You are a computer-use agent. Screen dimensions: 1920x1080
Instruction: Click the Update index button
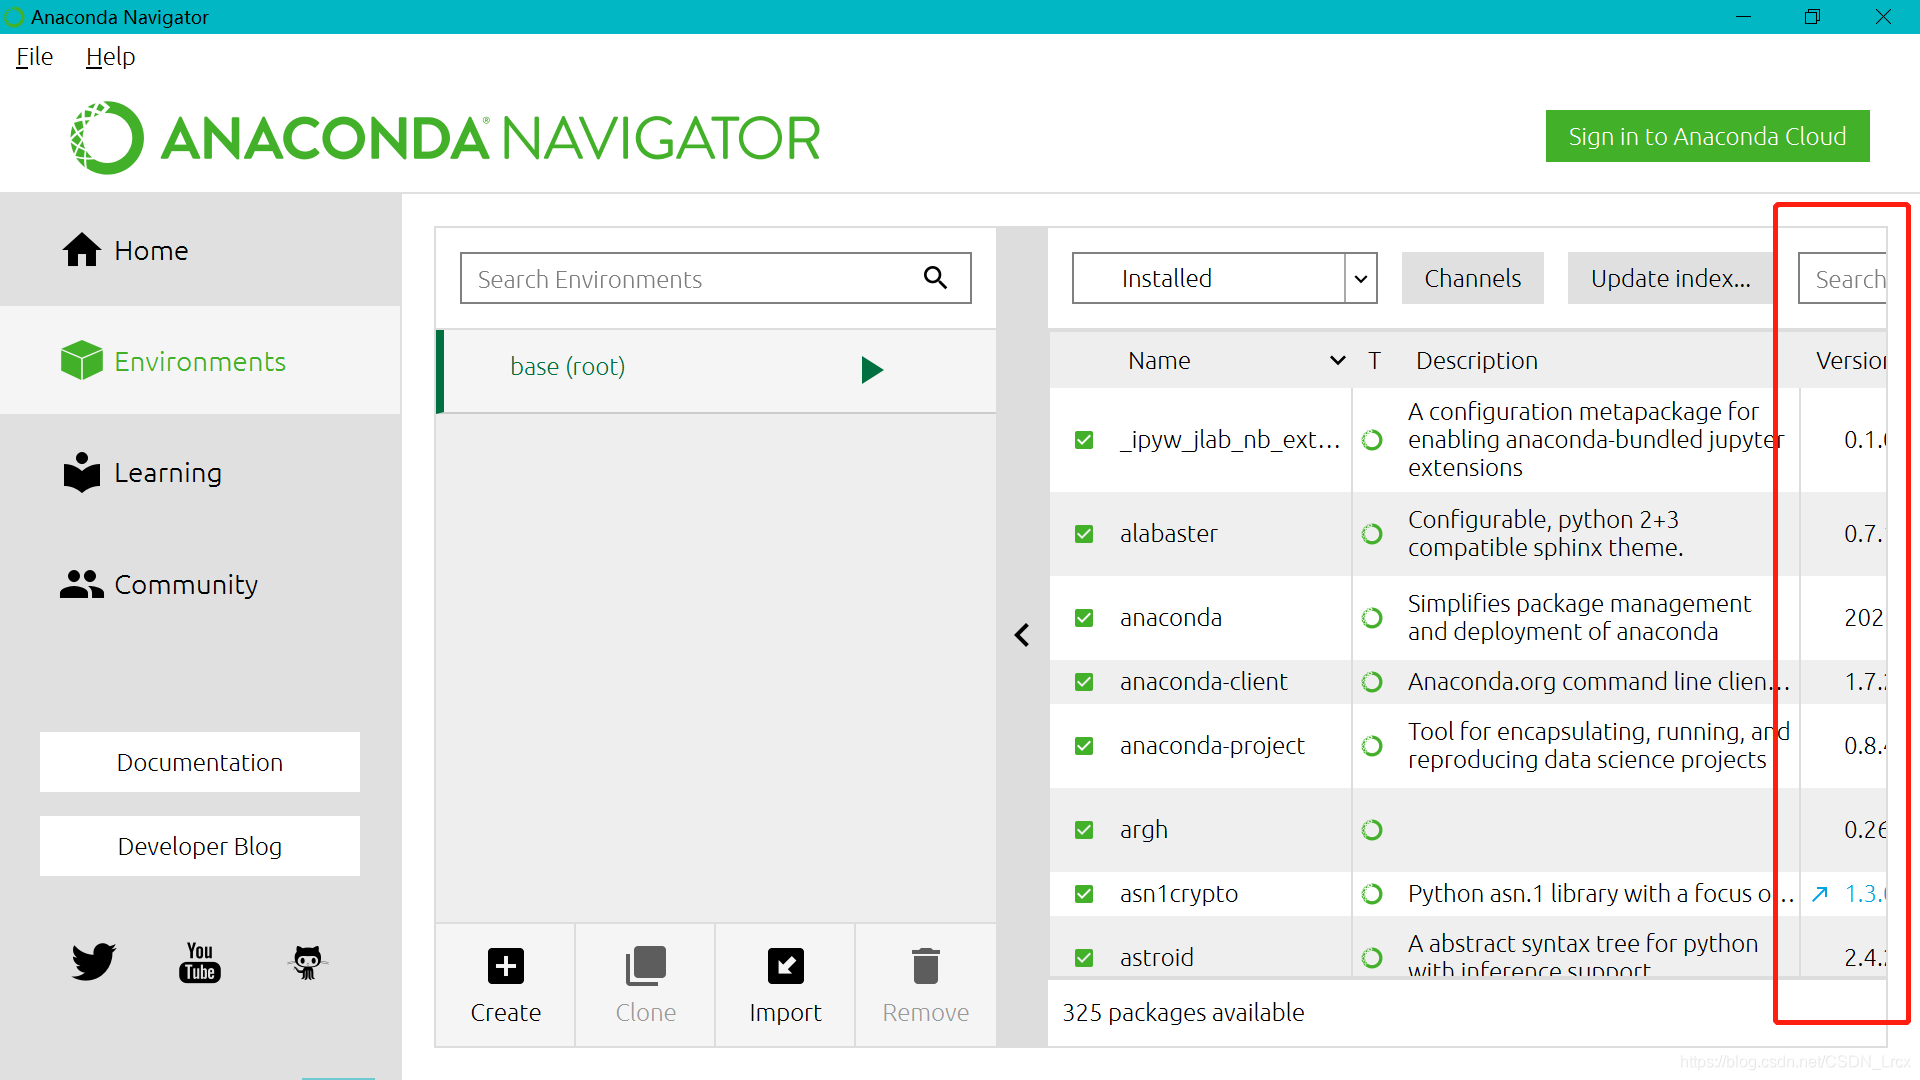1670,278
